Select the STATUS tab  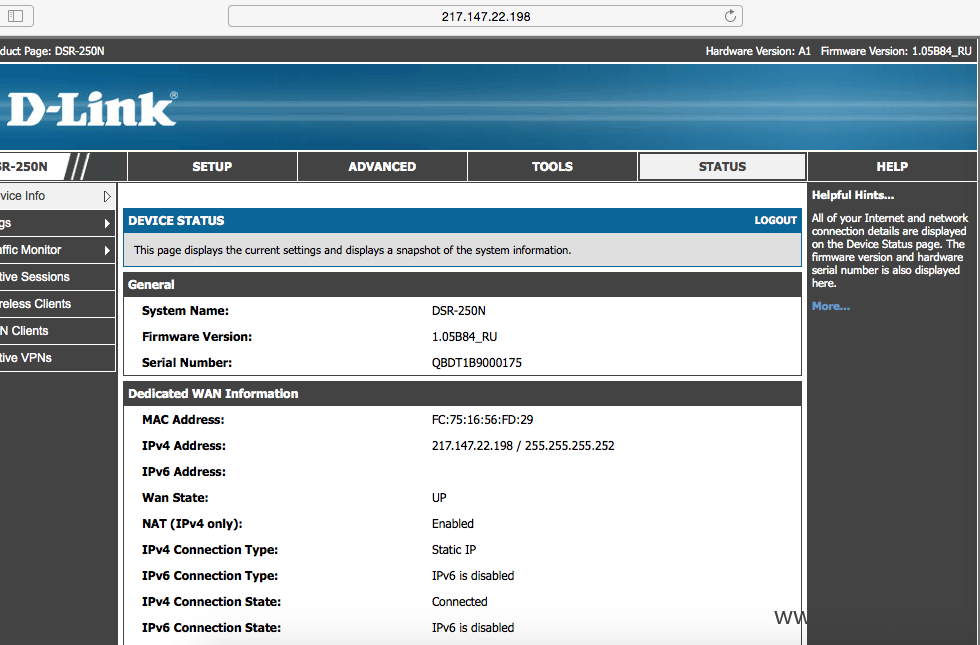(x=722, y=167)
